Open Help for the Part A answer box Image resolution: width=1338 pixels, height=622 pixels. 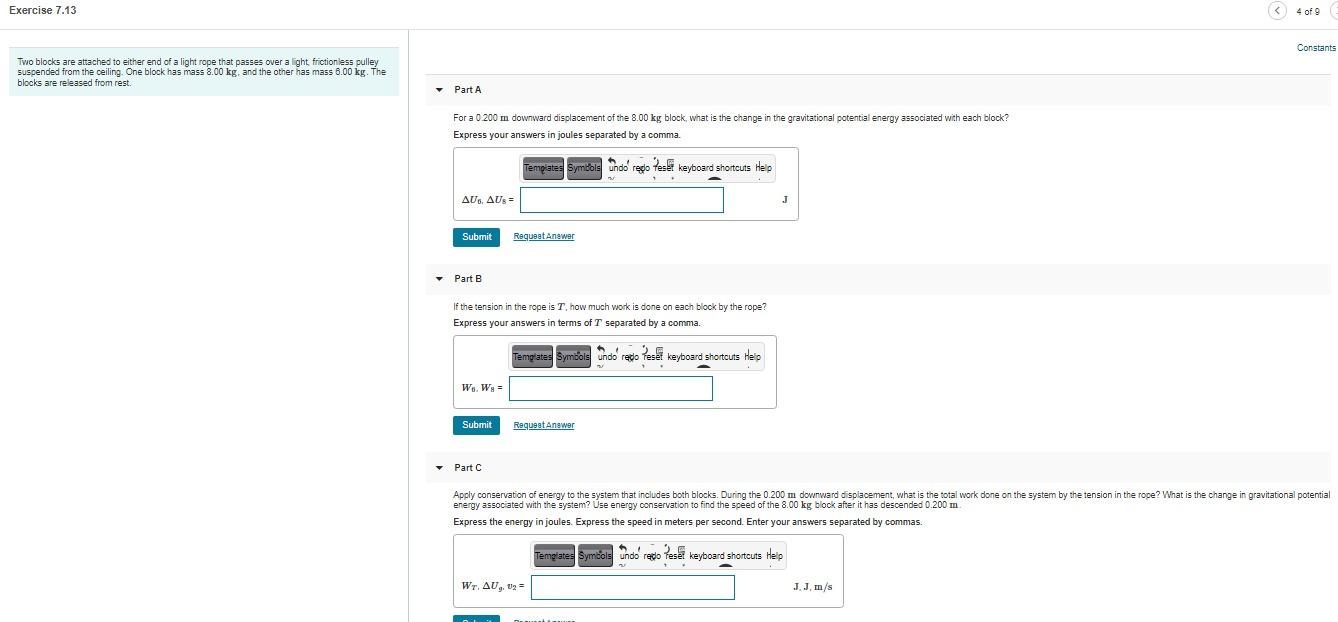click(763, 168)
